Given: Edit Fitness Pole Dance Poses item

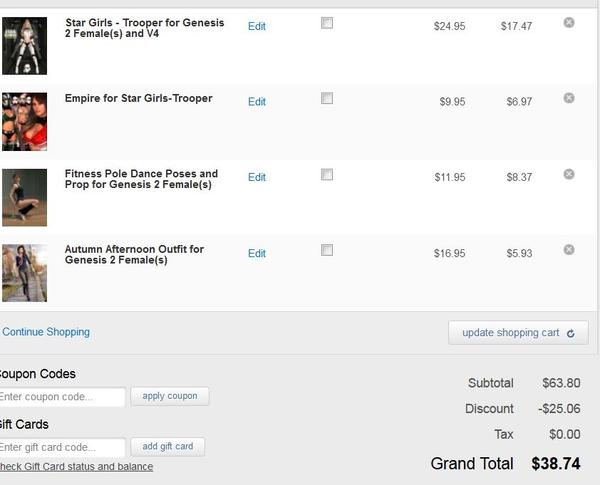Looking at the screenshot, I should 257,178.
